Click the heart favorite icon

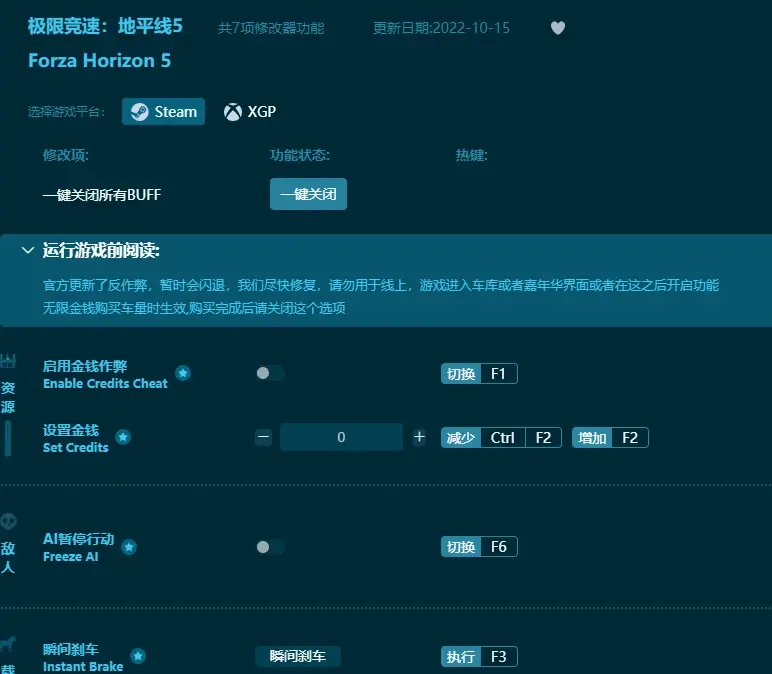pos(557,28)
